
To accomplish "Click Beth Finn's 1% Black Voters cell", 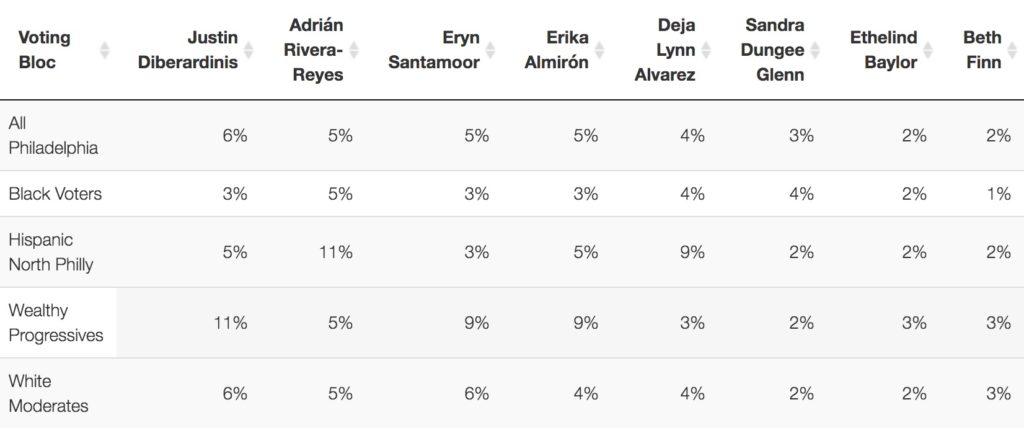I will point(997,194).
